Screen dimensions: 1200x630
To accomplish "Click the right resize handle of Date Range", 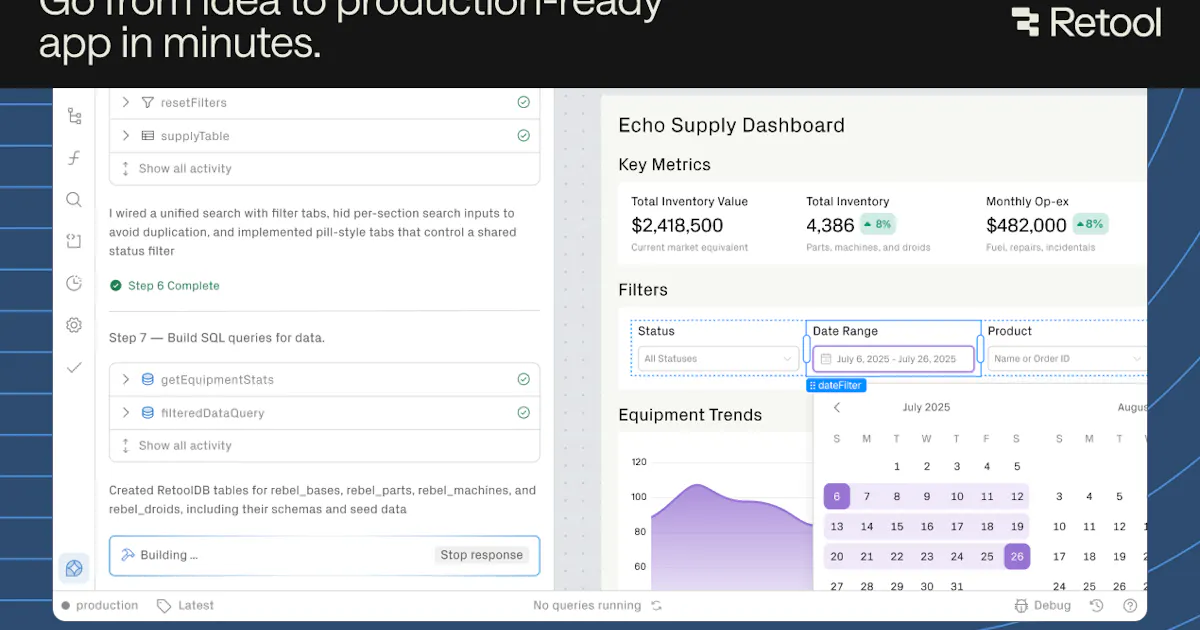I will [x=980, y=348].
